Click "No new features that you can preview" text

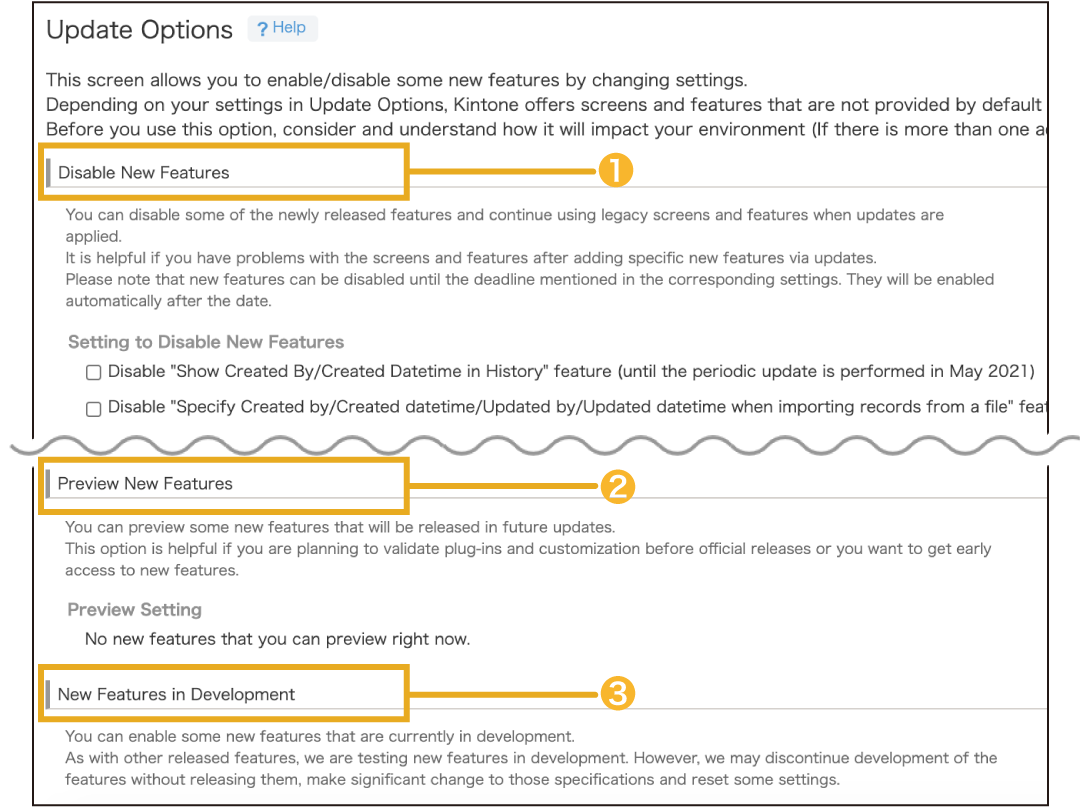[277, 638]
